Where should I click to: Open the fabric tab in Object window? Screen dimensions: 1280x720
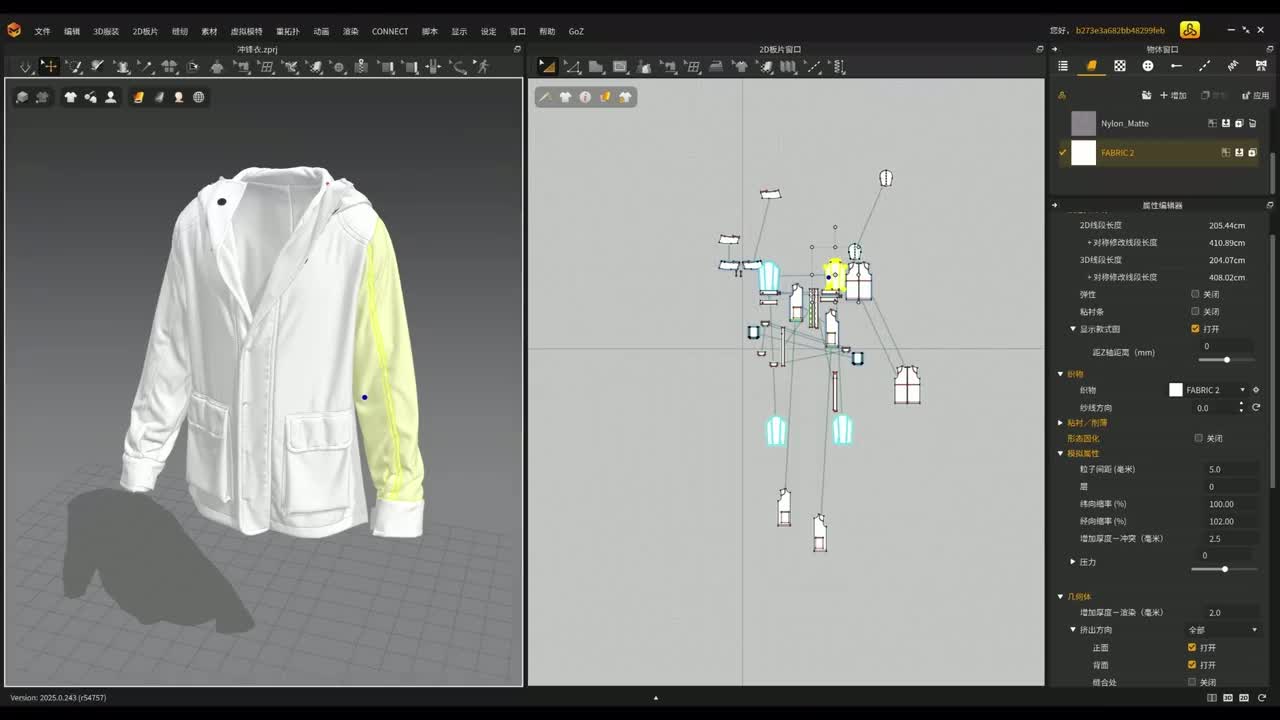(x=1091, y=66)
